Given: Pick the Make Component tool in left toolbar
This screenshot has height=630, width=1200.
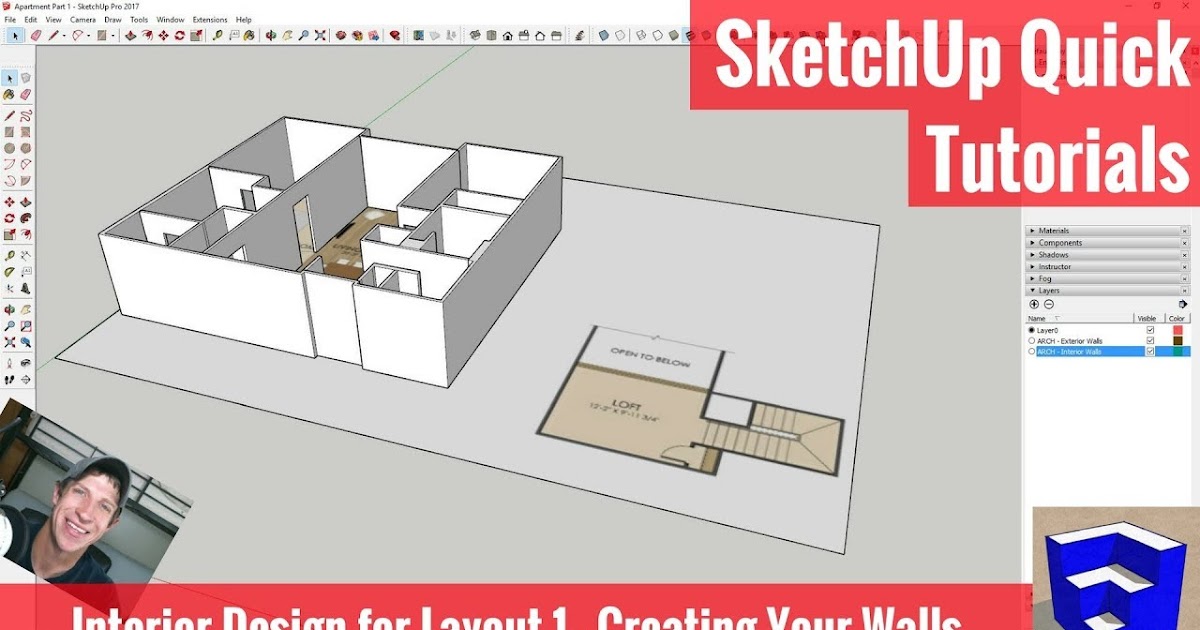Looking at the screenshot, I should 25,78.
